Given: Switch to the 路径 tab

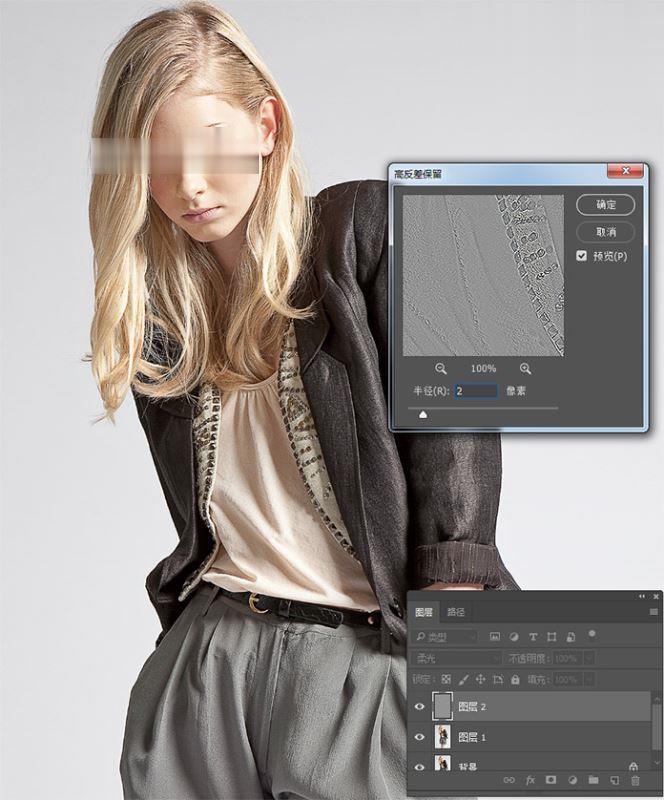Looking at the screenshot, I should point(456,612).
